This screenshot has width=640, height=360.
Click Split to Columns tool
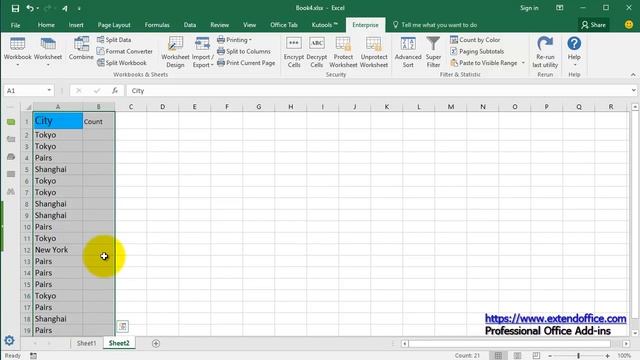pos(244,51)
